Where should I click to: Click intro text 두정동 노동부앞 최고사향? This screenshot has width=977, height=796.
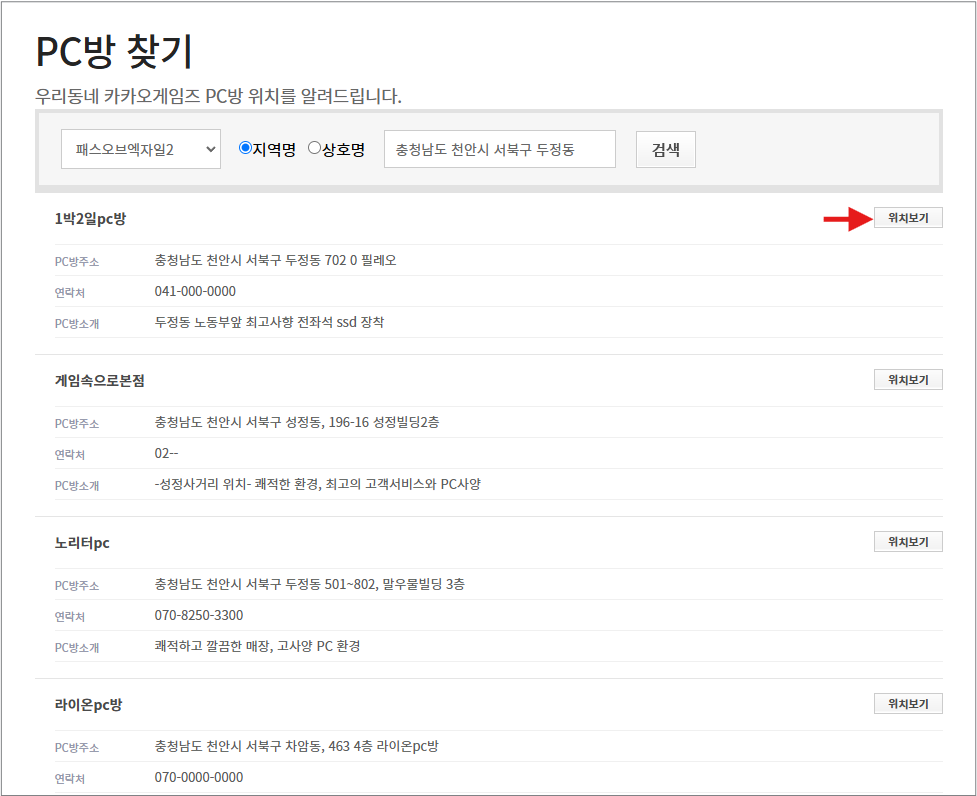click(269, 322)
